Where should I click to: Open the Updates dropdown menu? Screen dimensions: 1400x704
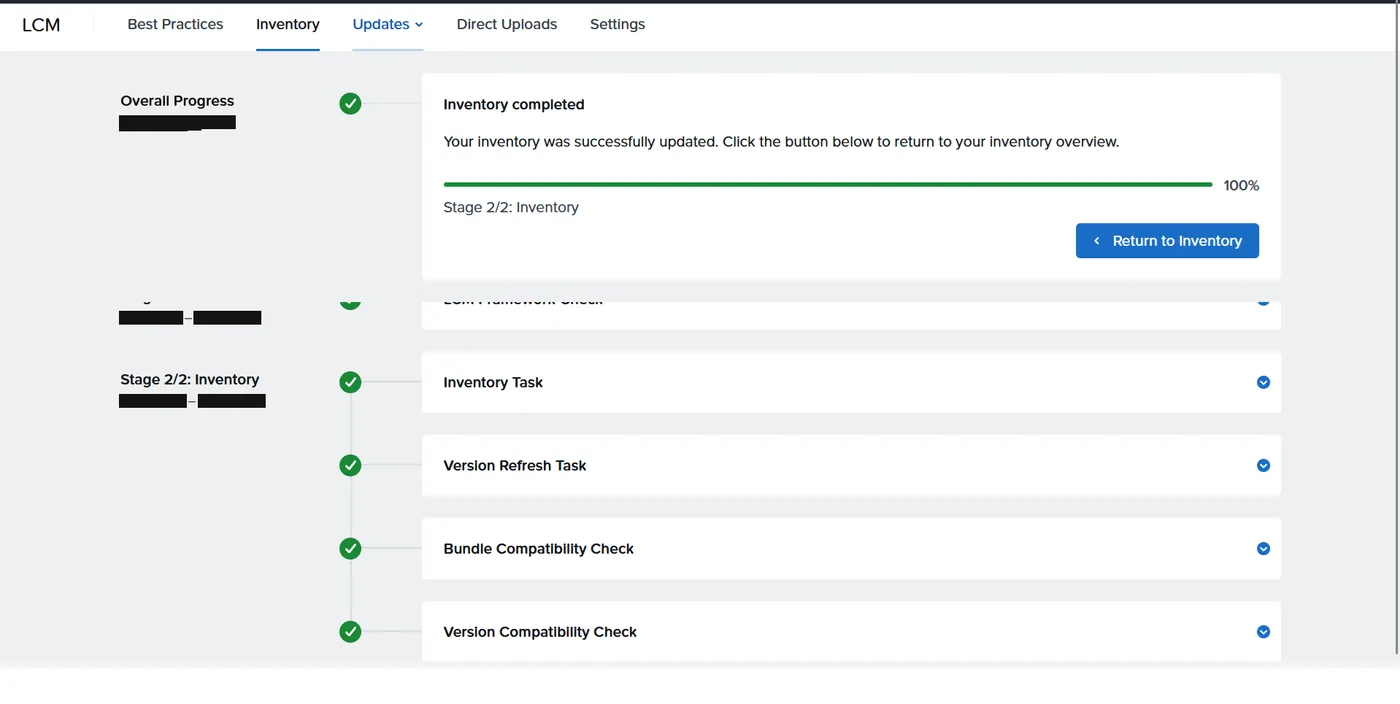click(388, 24)
